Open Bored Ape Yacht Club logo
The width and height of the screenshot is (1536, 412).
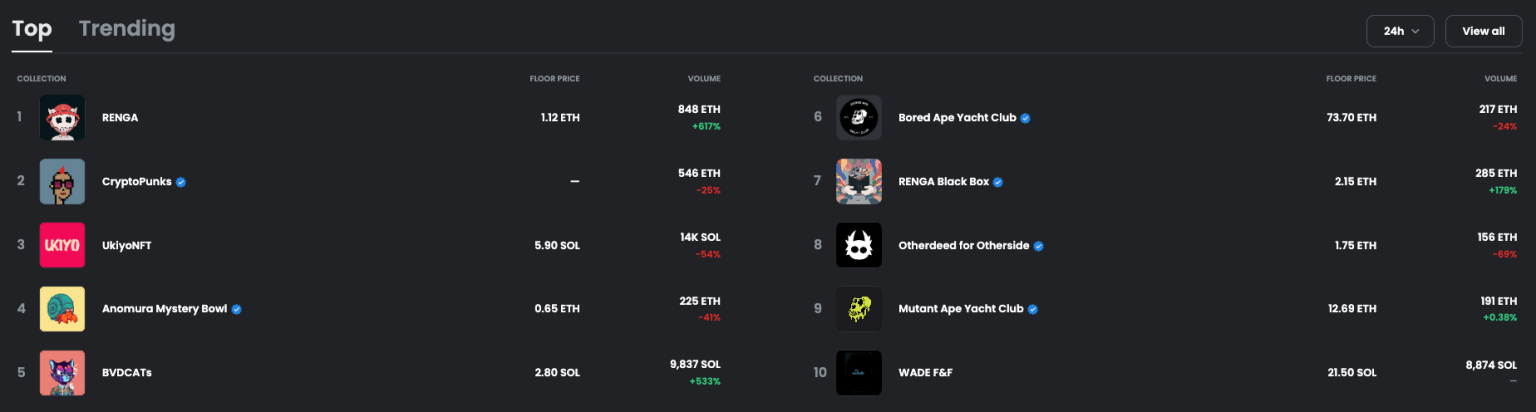[x=858, y=118]
